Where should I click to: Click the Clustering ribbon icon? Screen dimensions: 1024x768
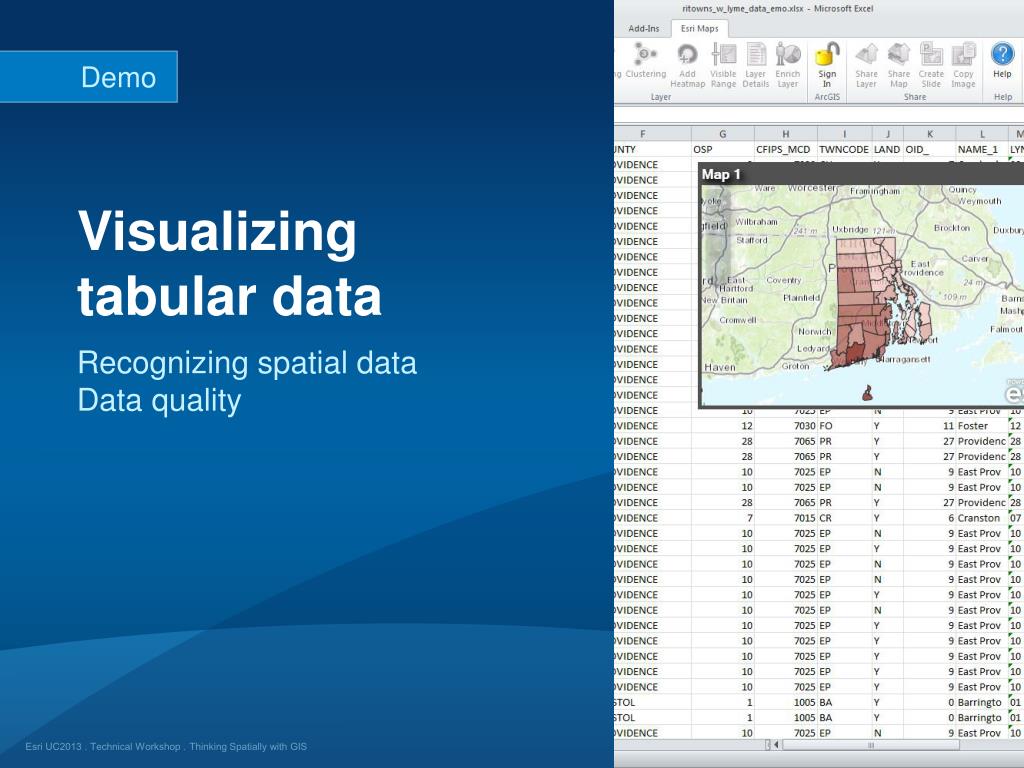pos(645,60)
